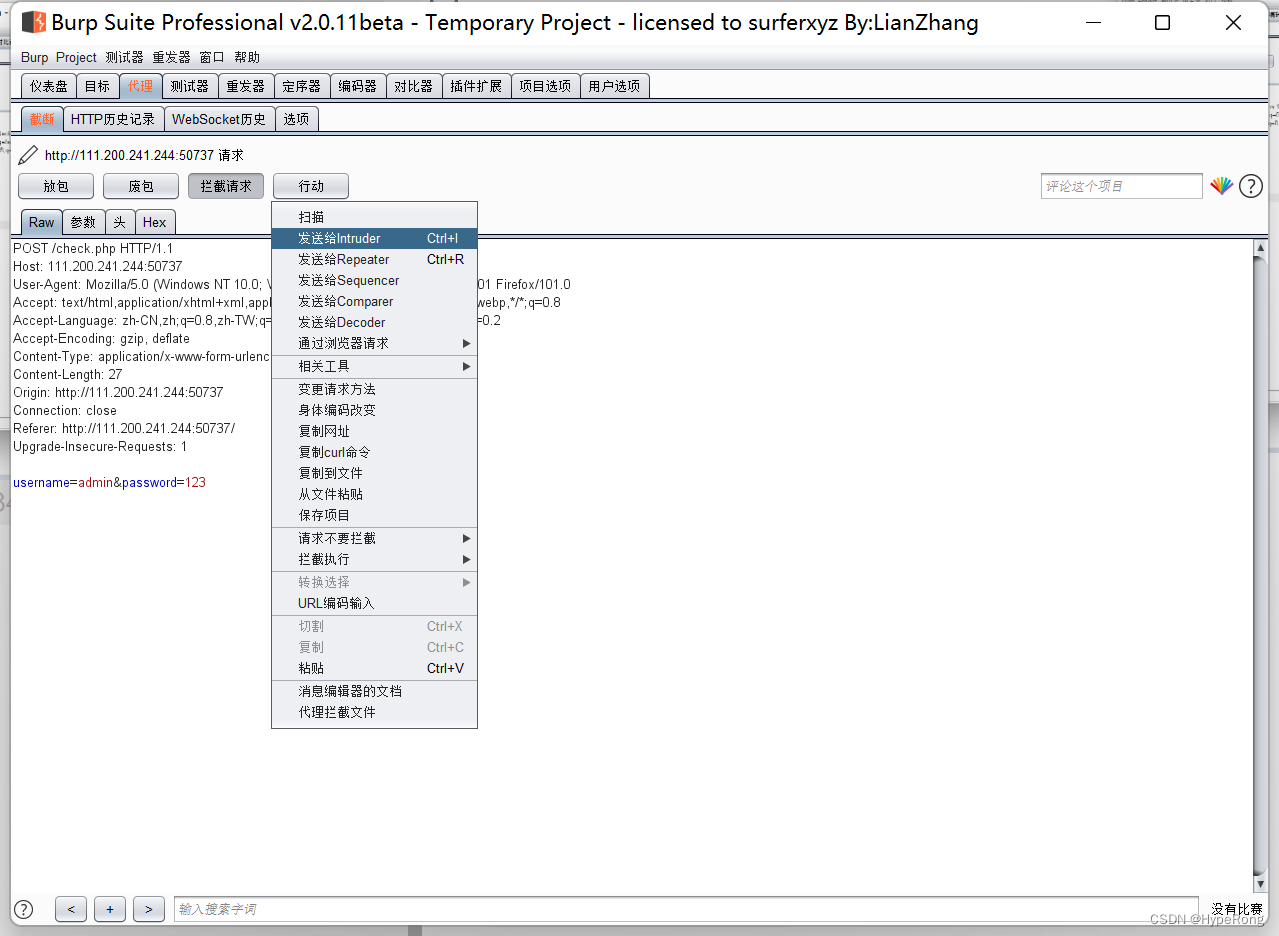Viewport: 1279px width, 936px height.
Task: Expand the 相关工具 submenu
Action: [x=374, y=367]
